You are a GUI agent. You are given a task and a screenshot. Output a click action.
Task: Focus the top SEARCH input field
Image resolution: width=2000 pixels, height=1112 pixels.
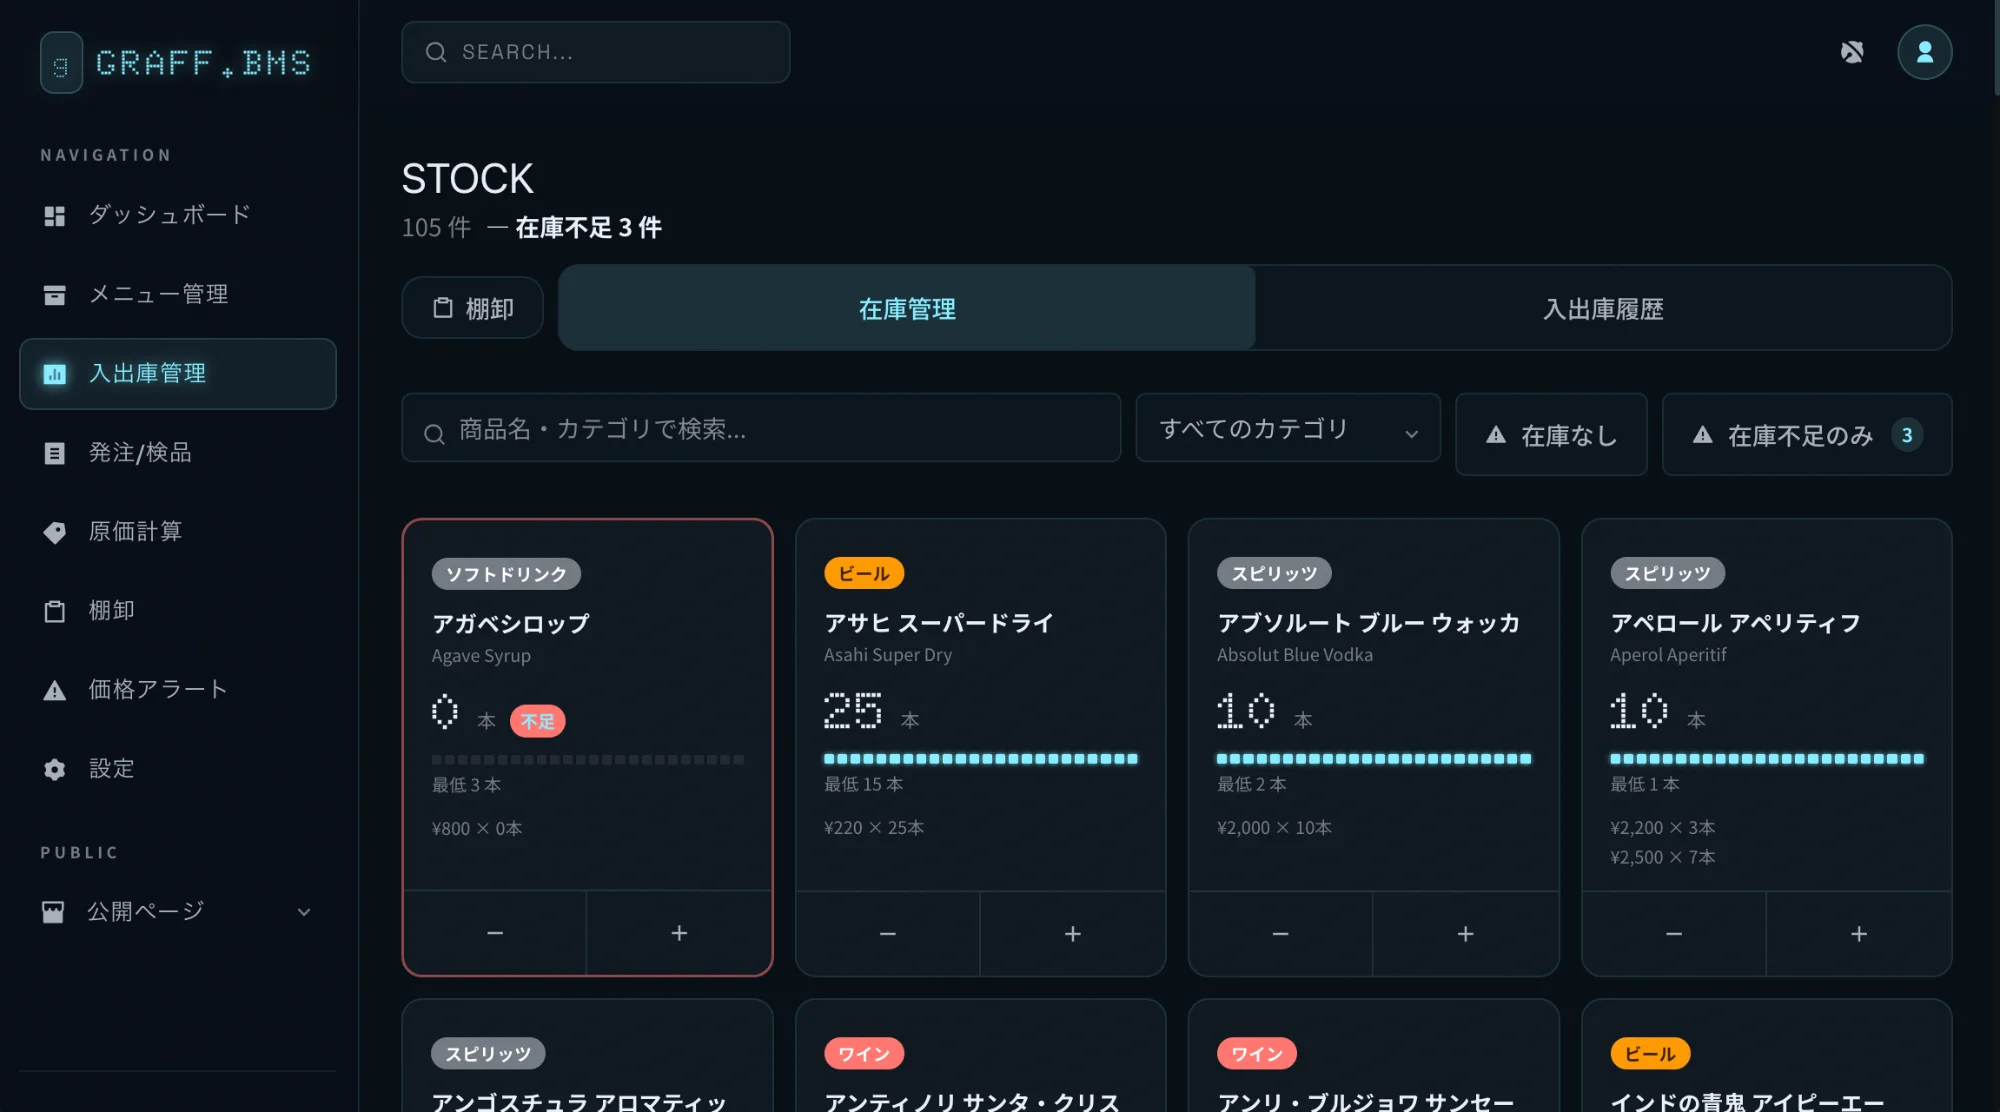coord(596,52)
